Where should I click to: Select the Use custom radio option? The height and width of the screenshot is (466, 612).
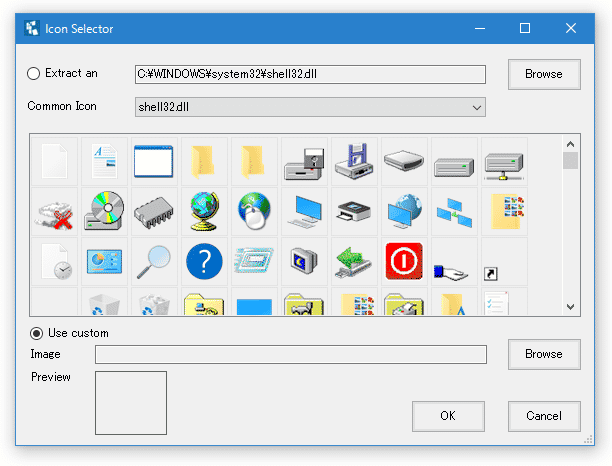pyautogui.click(x=36, y=333)
